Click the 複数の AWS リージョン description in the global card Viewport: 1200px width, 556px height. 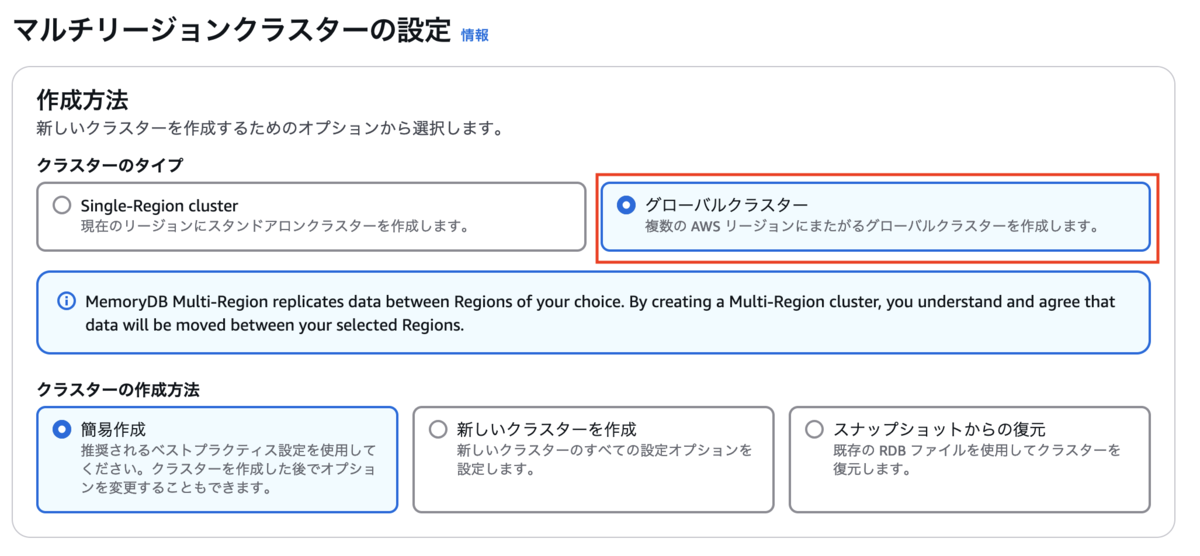872,226
